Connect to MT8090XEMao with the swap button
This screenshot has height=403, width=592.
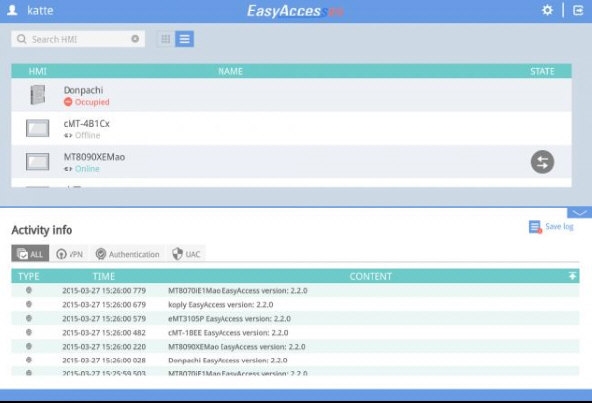[x=543, y=162]
